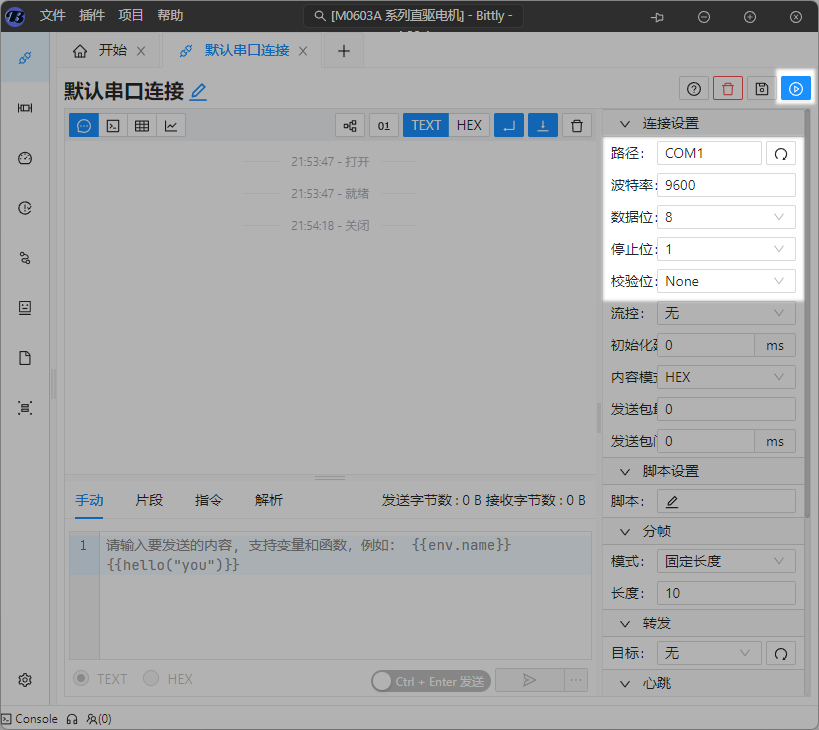Click the baud rate 9600 field
Image resolution: width=819 pixels, height=730 pixels.
point(726,185)
